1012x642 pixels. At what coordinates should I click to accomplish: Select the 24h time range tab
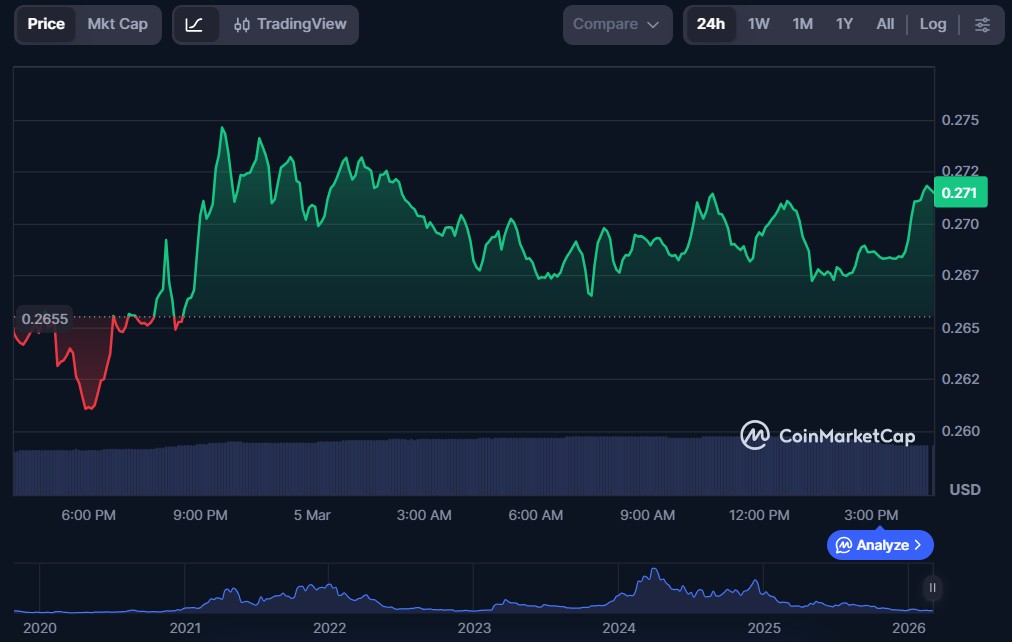(711, 24)
